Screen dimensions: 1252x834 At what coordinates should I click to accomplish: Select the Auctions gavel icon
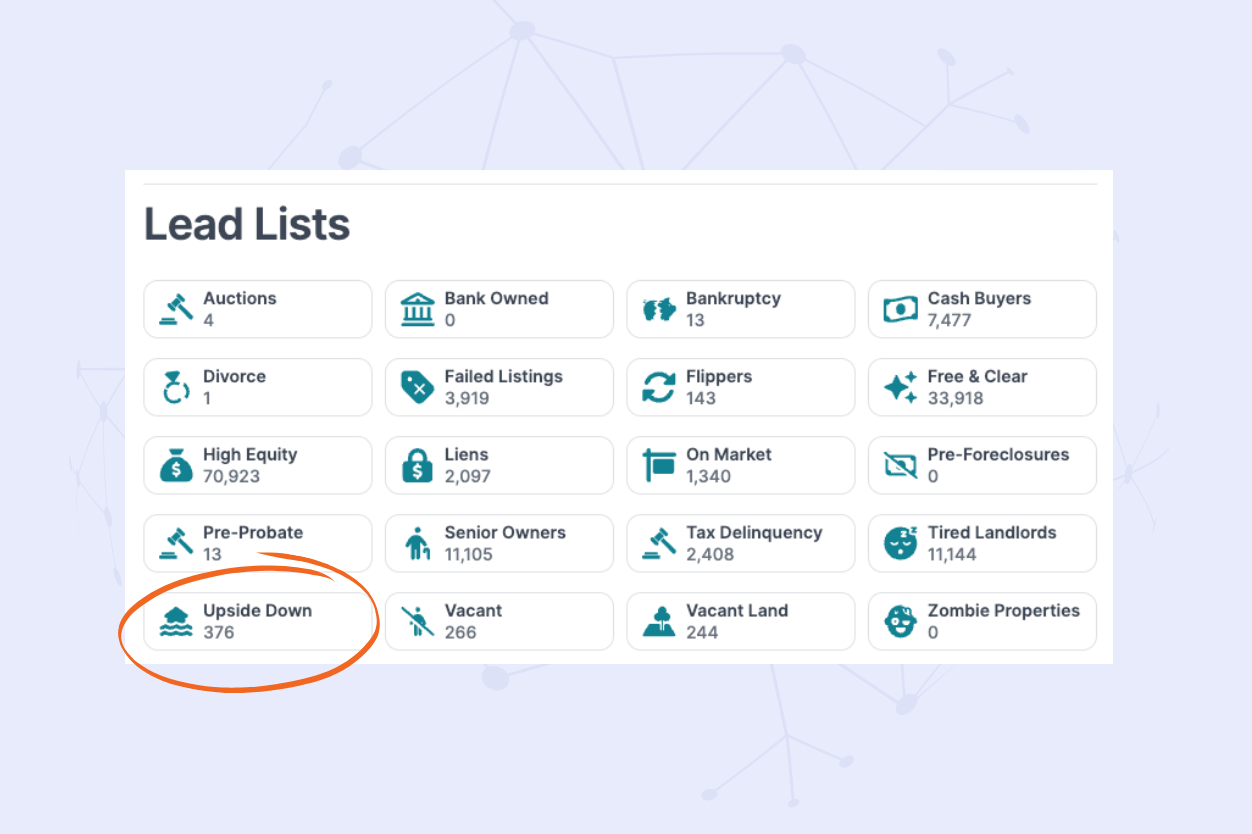pyautogui.click(x=175, y=309)
